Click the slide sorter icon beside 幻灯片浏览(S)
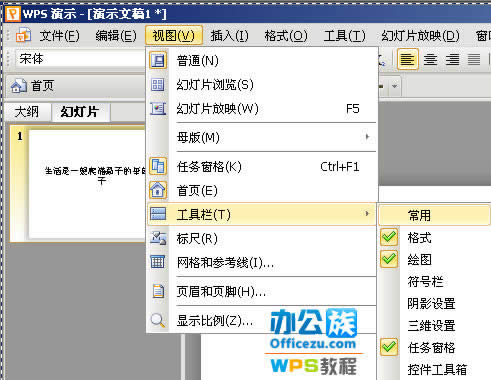491x380 pixels. click(158, 84)
